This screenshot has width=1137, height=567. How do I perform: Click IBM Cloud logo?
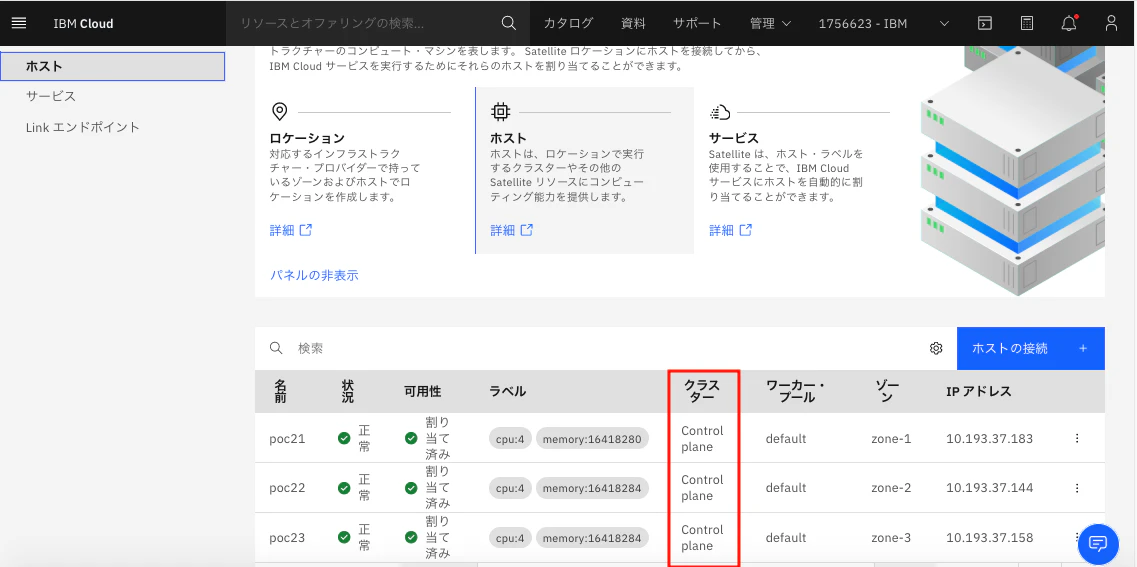click(83, 23)
